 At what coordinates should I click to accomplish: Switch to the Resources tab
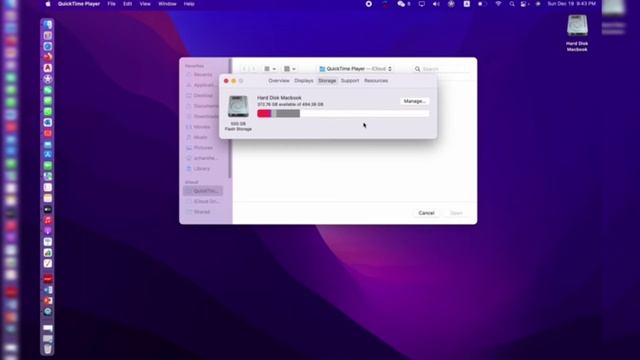[376, 81]
